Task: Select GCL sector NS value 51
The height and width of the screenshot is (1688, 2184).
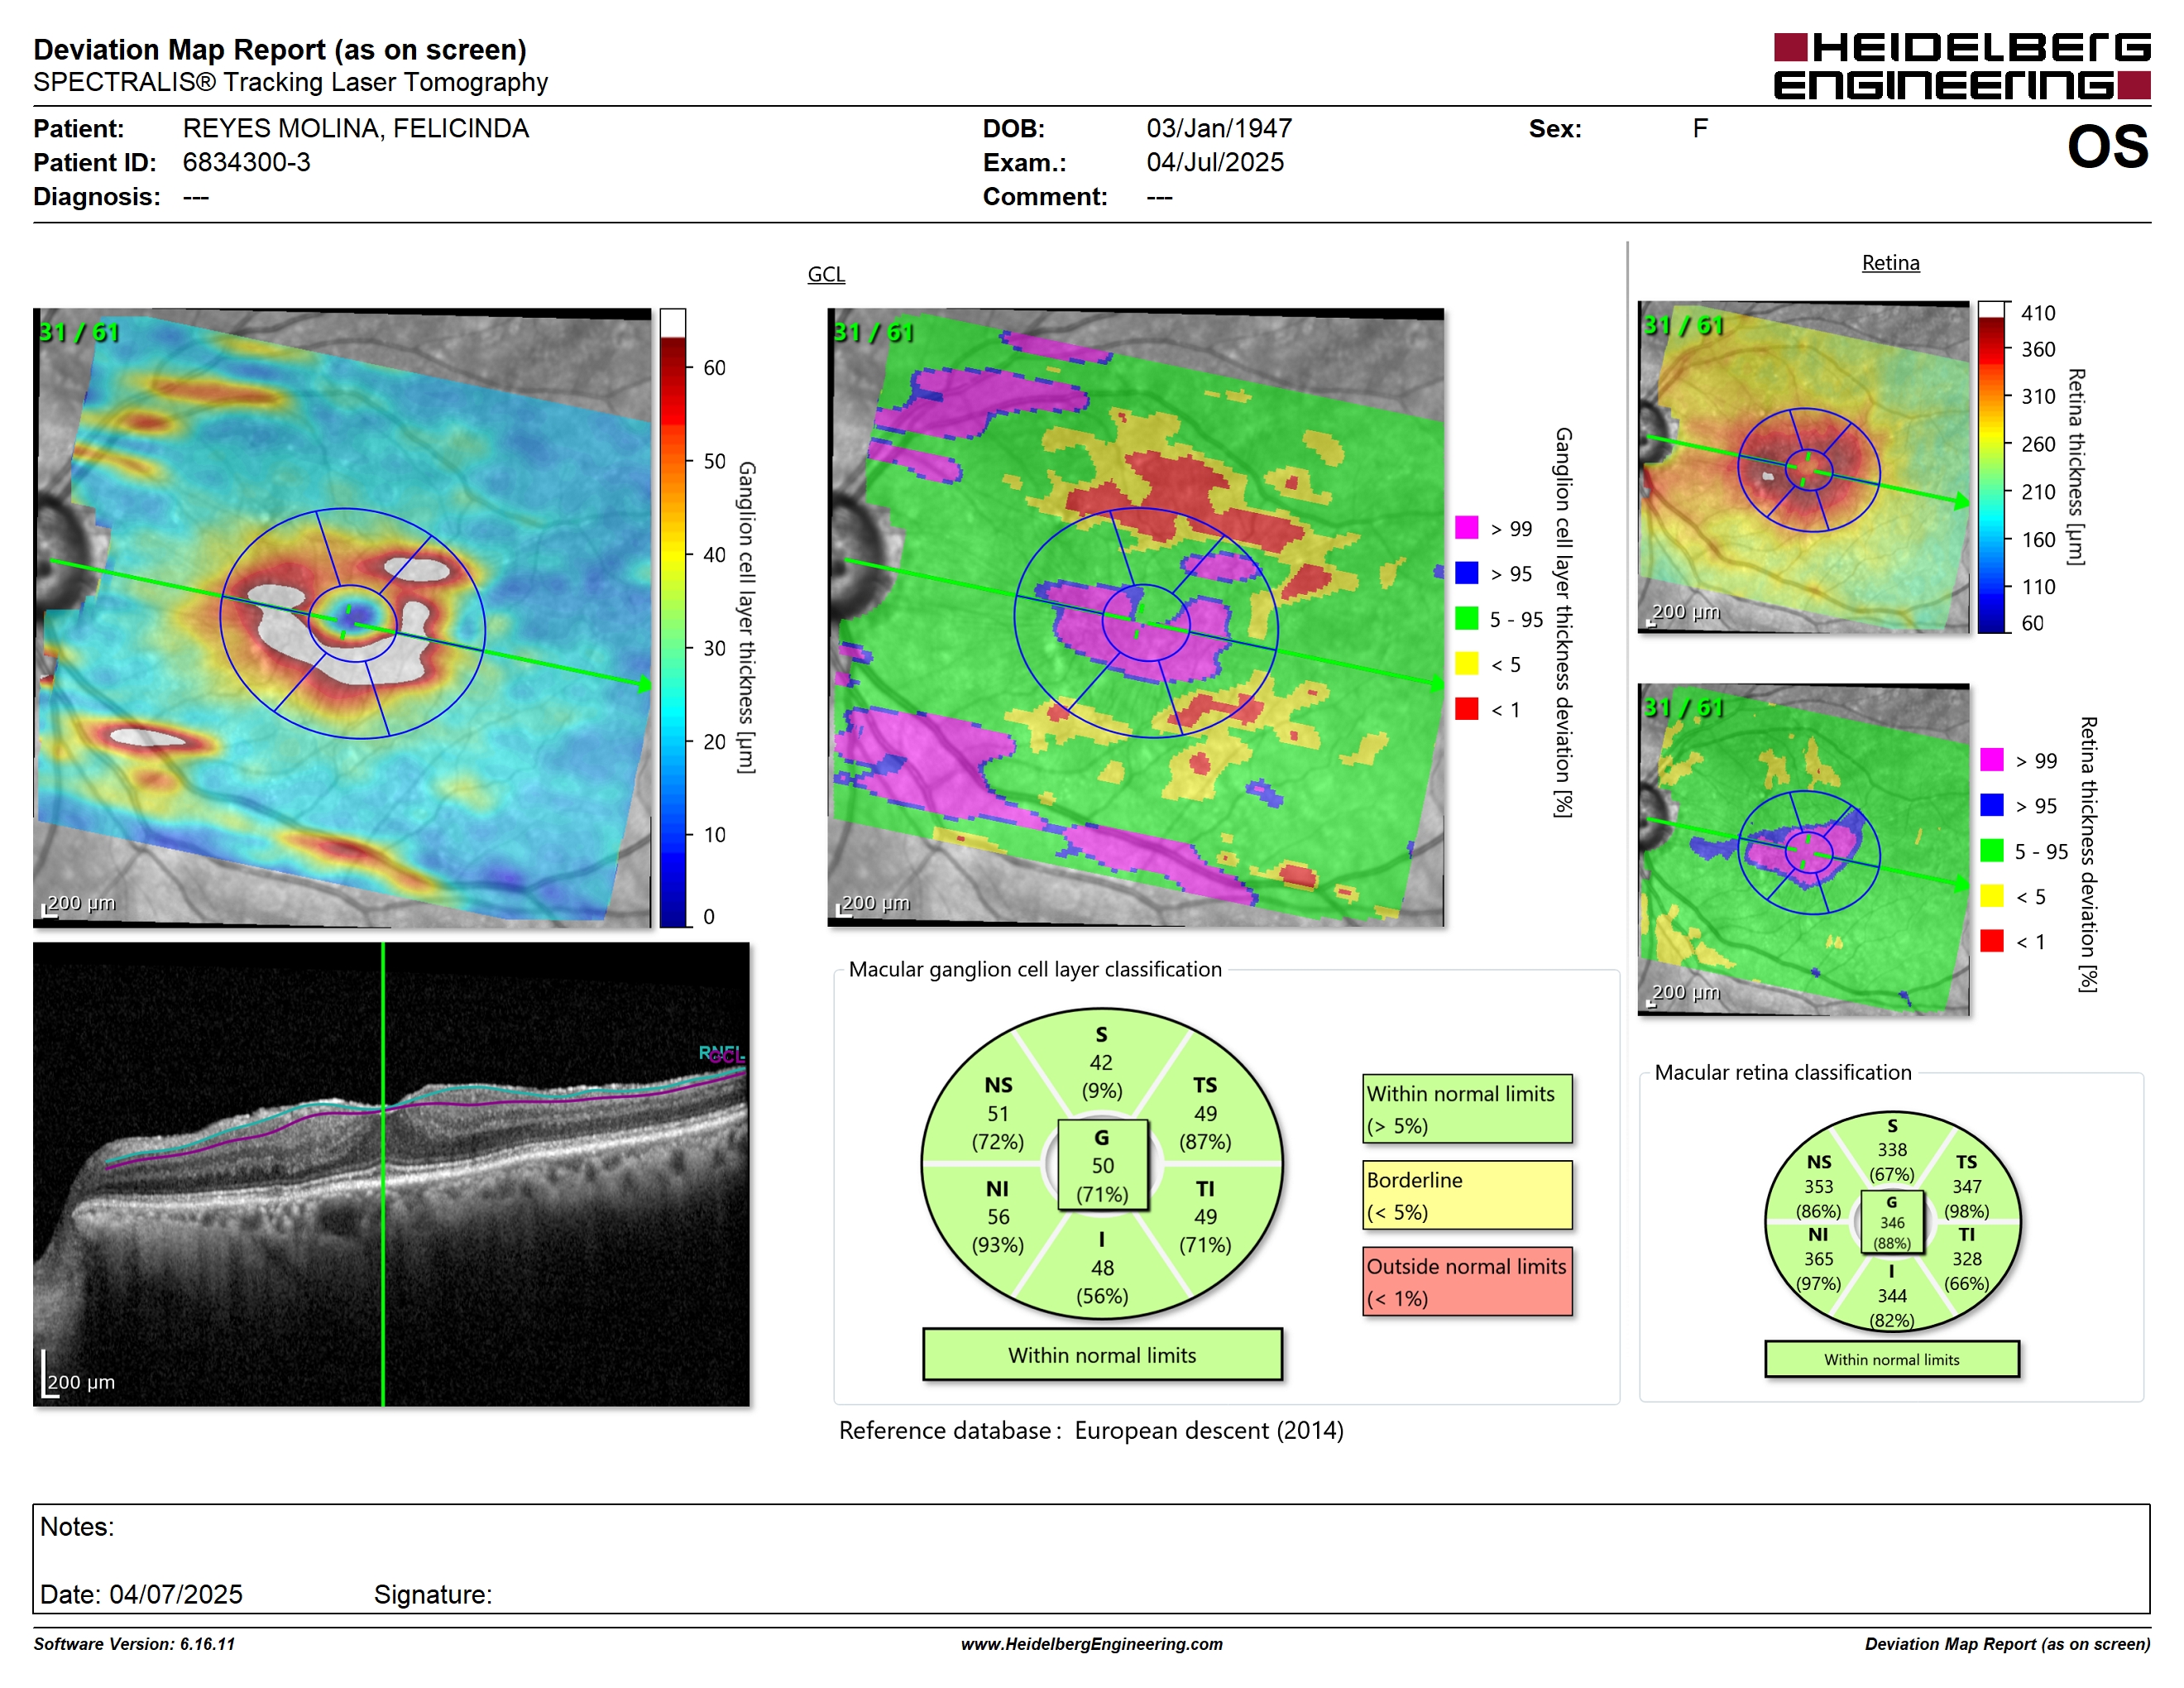Action: (998, 1113)
